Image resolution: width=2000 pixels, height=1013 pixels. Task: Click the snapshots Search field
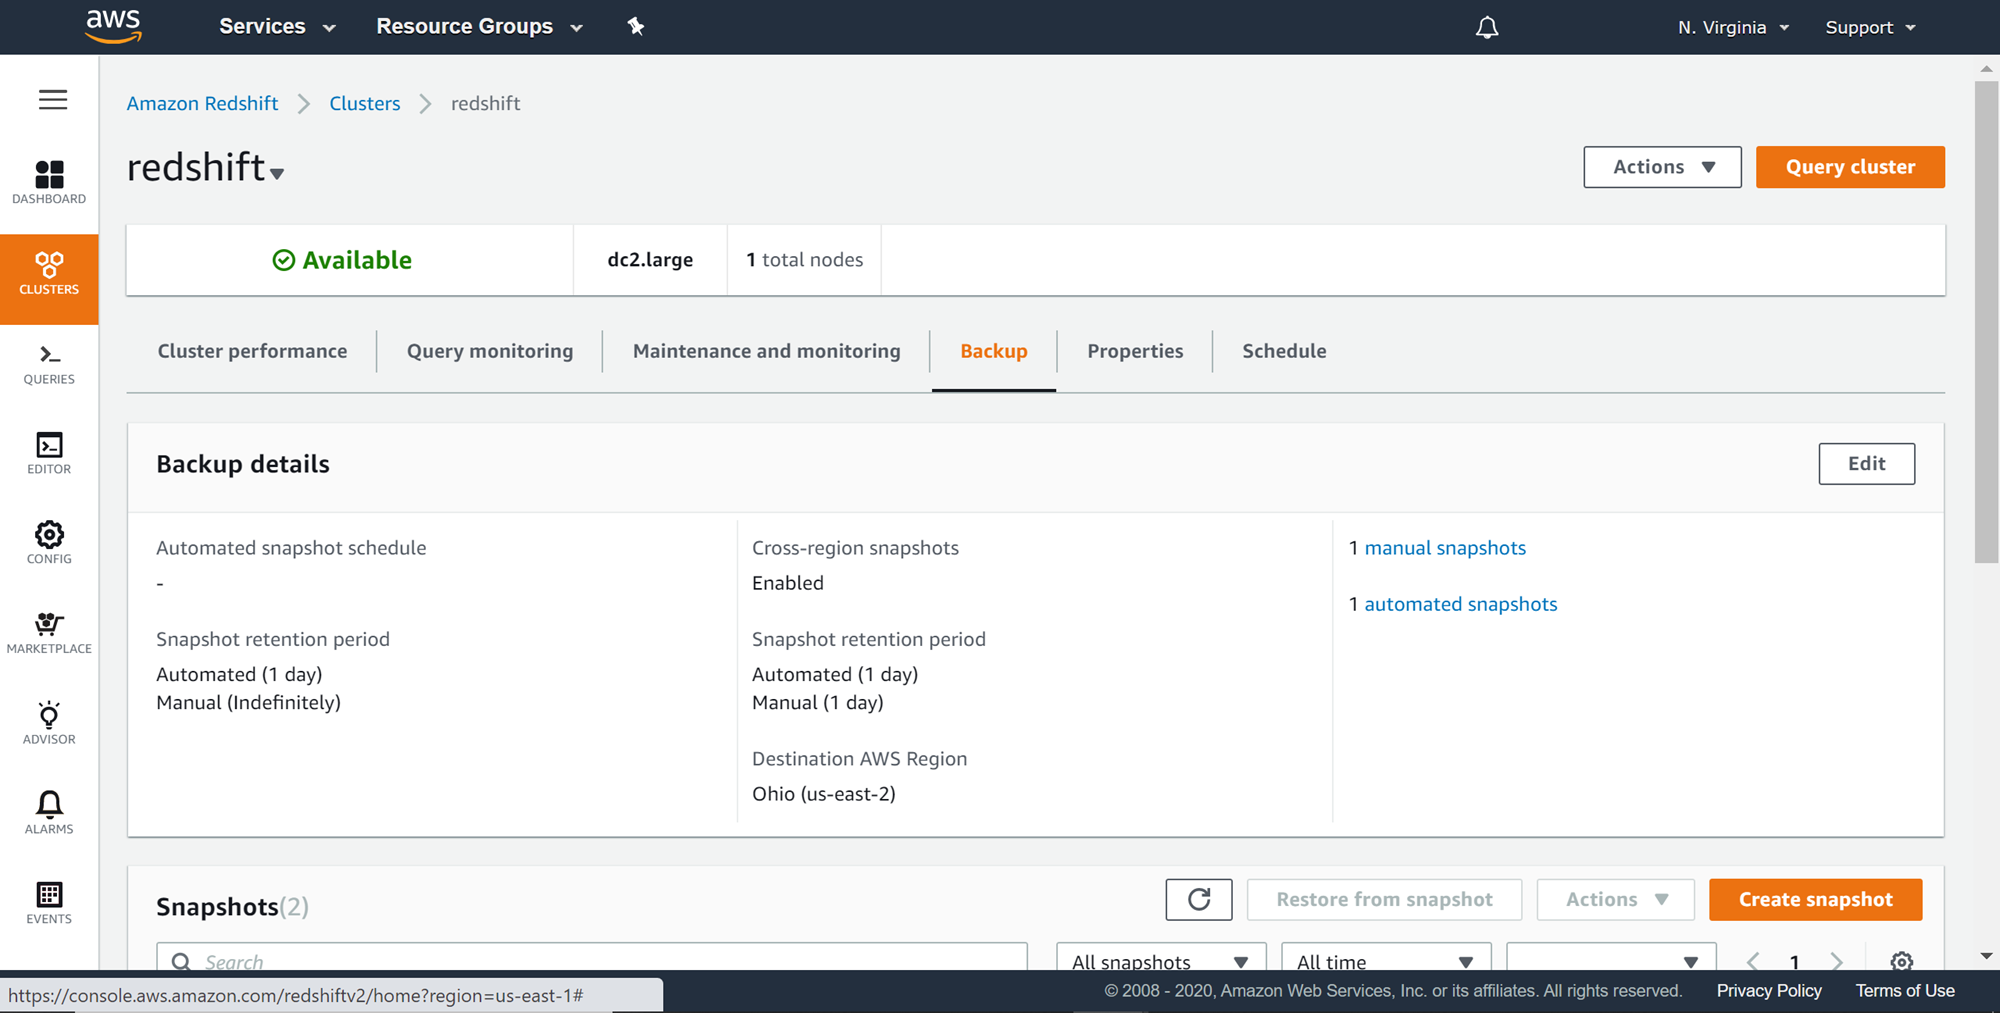point(600,961)
